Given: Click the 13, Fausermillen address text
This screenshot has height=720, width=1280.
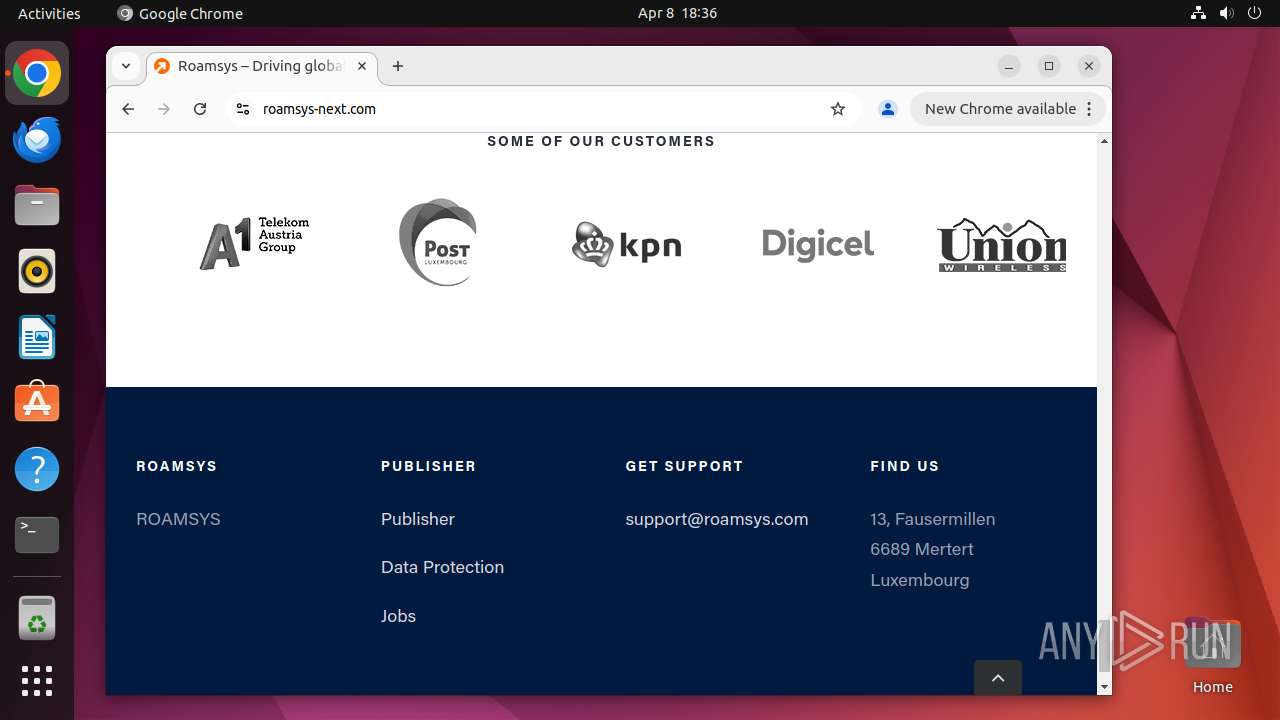Looking at the screenshot, I should coord(932,519).
